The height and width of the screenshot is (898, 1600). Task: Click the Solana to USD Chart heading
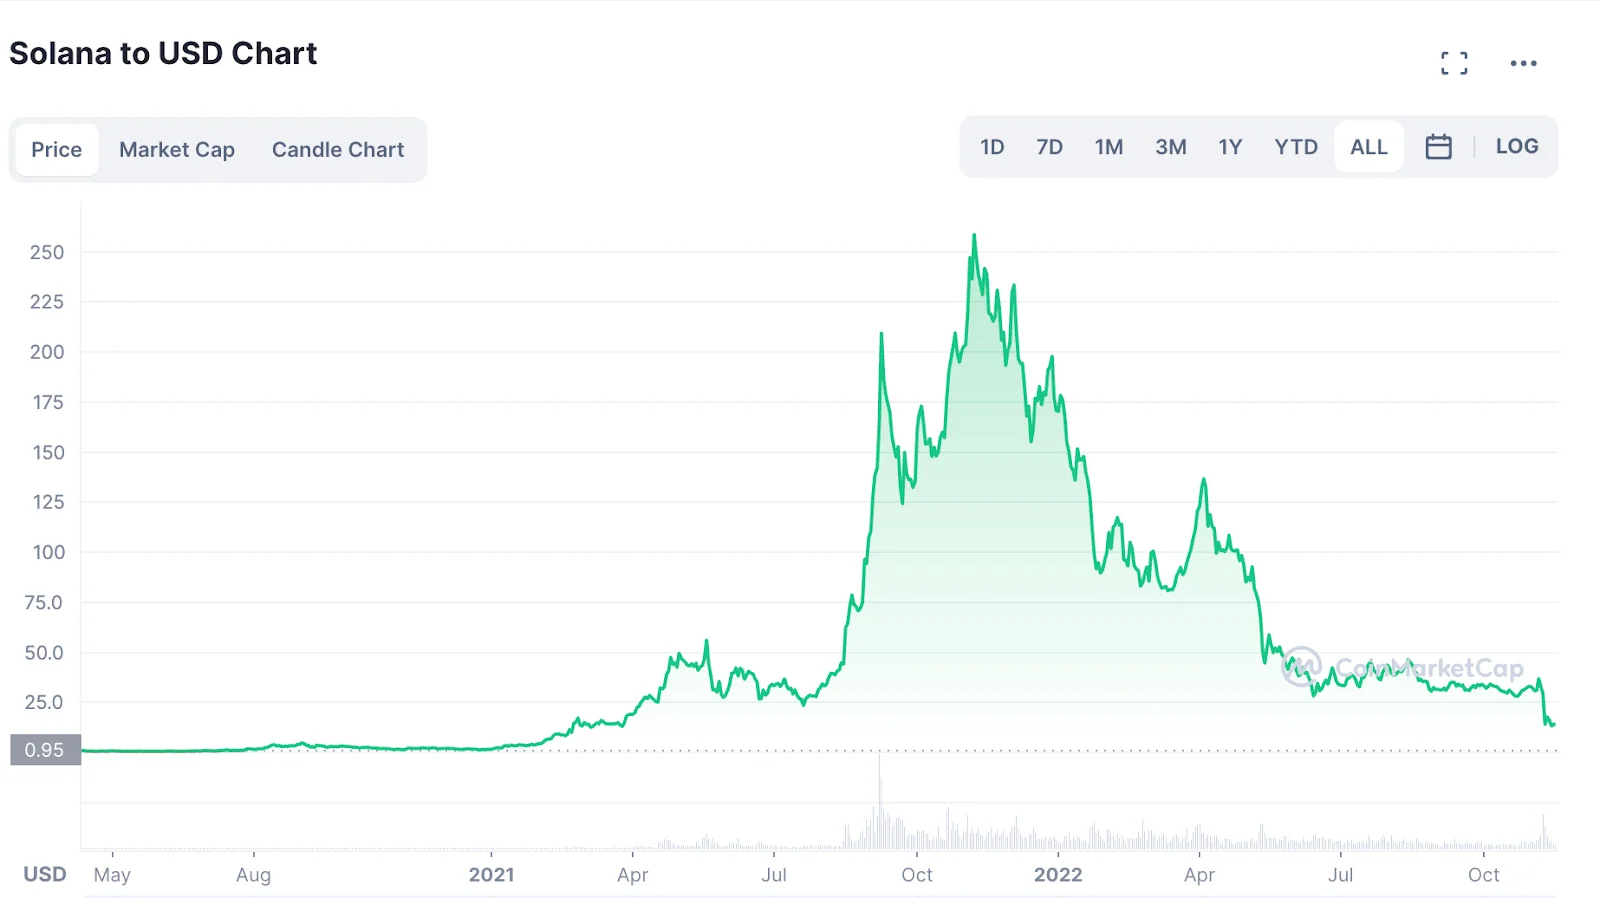163,53
